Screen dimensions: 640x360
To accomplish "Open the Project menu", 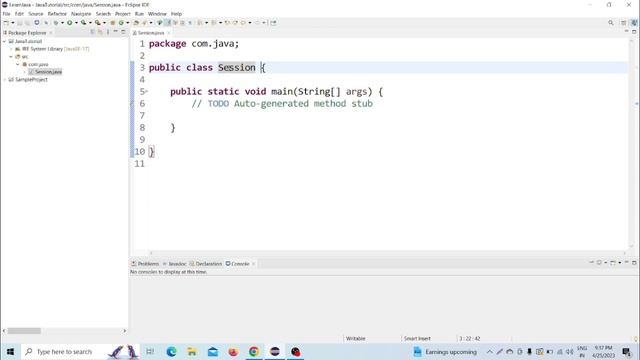I will 122,14.
